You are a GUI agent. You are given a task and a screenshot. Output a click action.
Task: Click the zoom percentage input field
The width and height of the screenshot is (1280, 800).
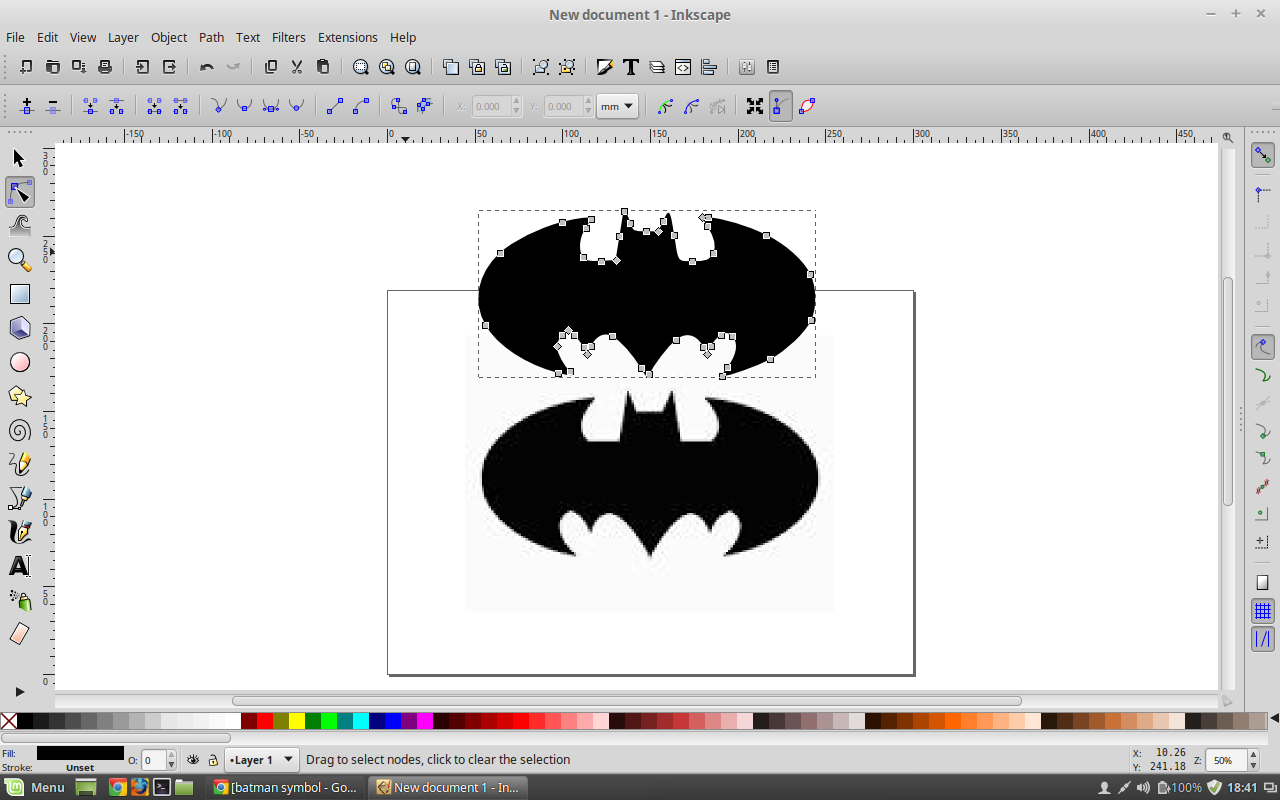1227,760
